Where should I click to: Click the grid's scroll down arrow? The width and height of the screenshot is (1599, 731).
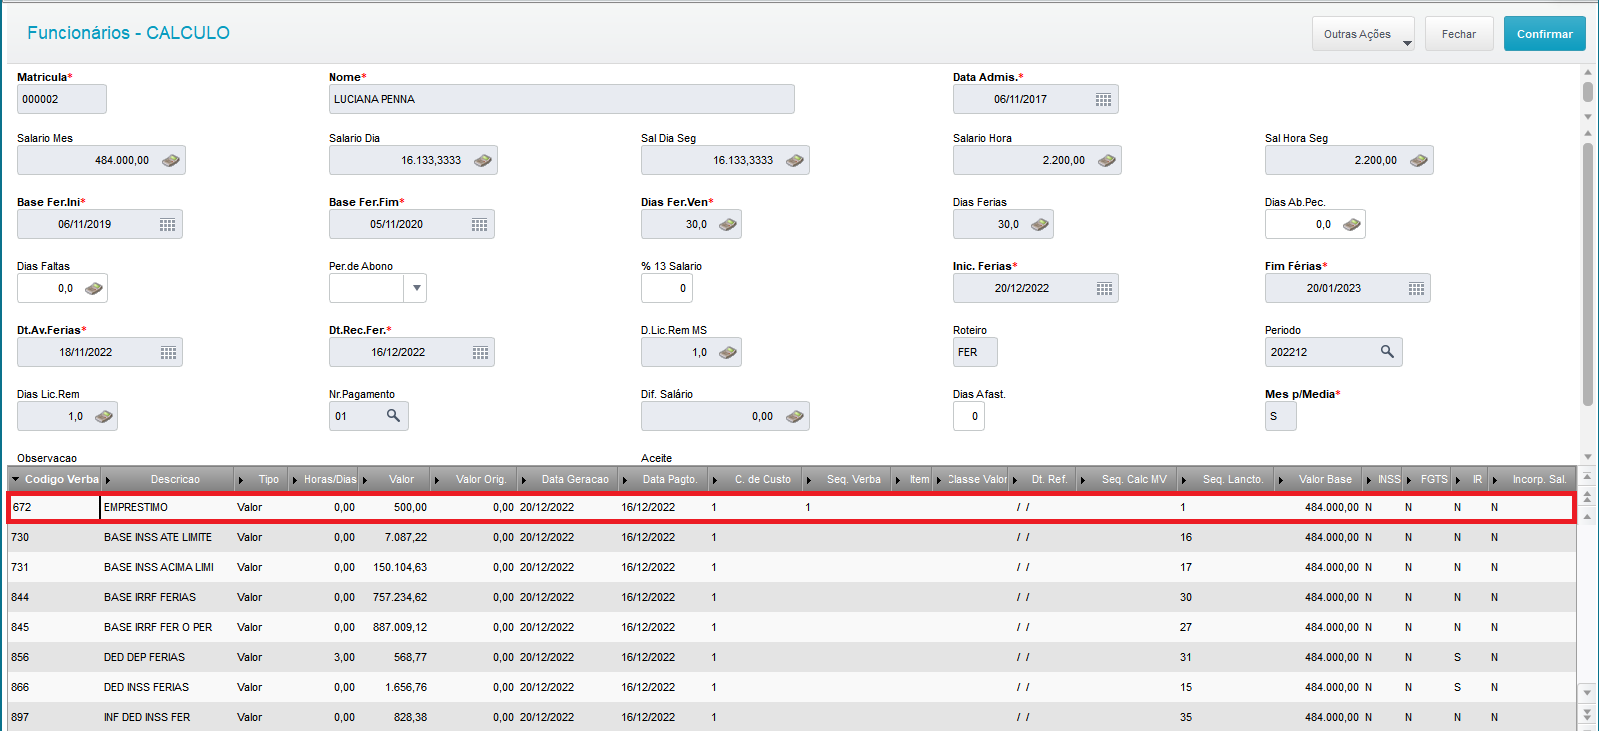click(1588, 692)
